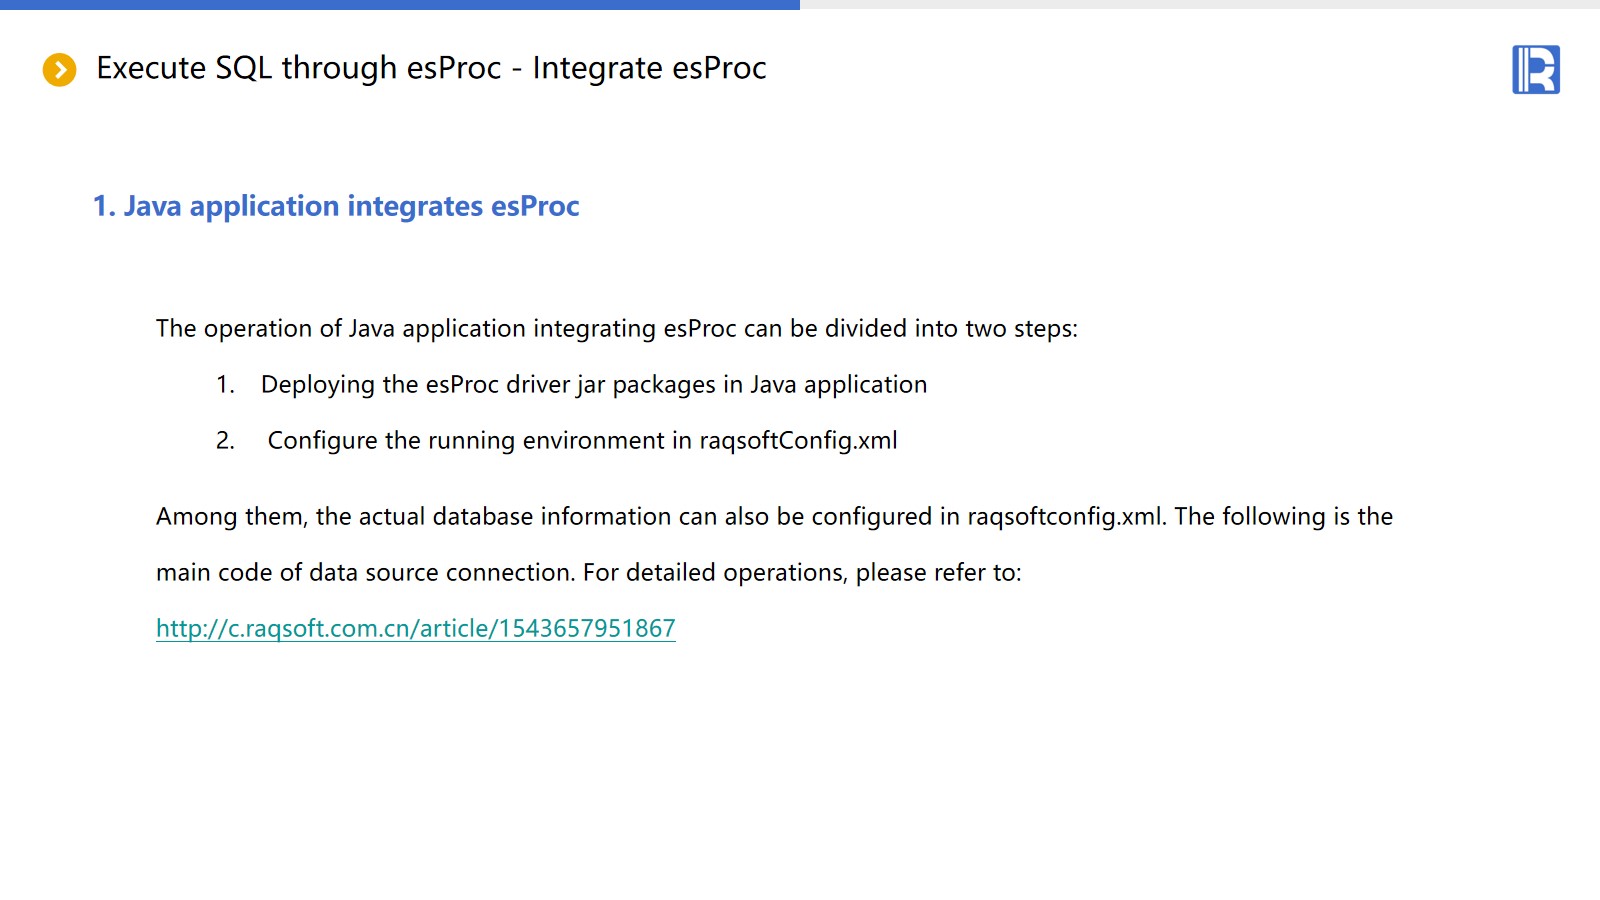Click the blue R logo icon

(x=1536, y=70)
